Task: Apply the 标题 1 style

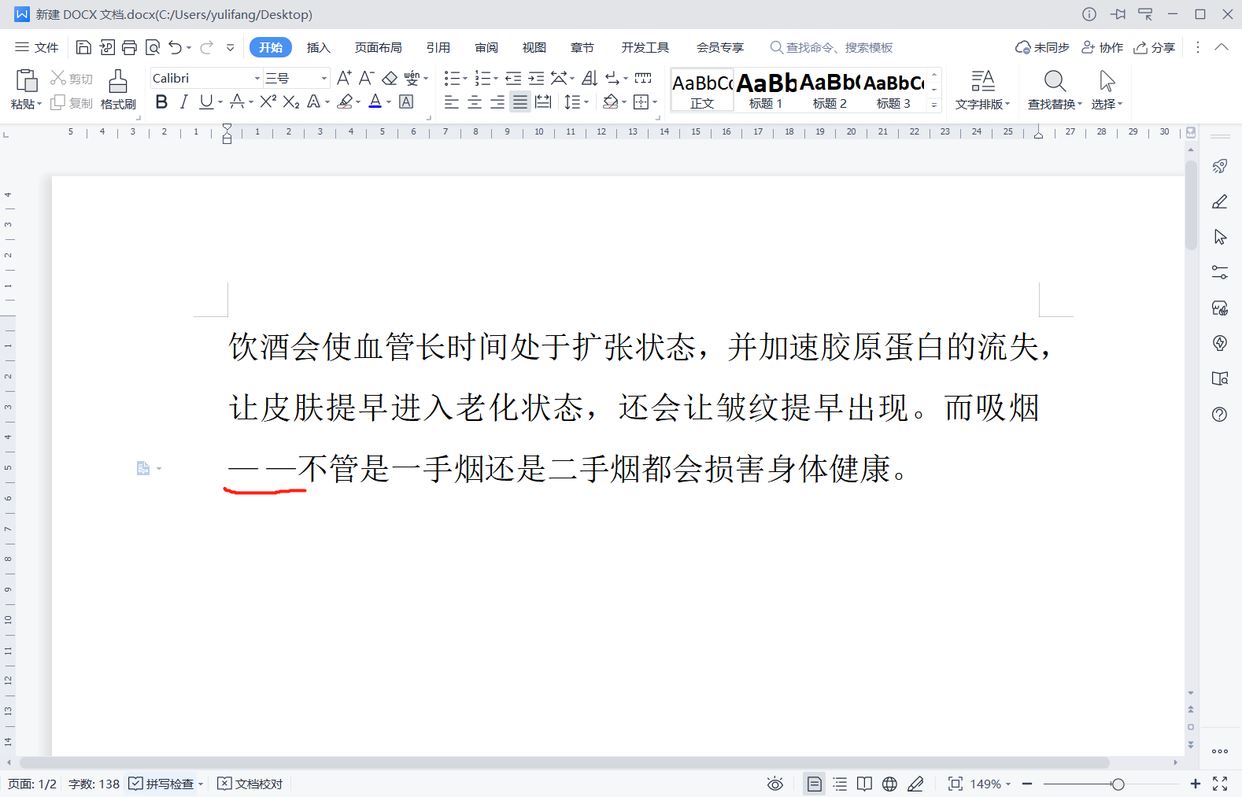Action: 766,90
